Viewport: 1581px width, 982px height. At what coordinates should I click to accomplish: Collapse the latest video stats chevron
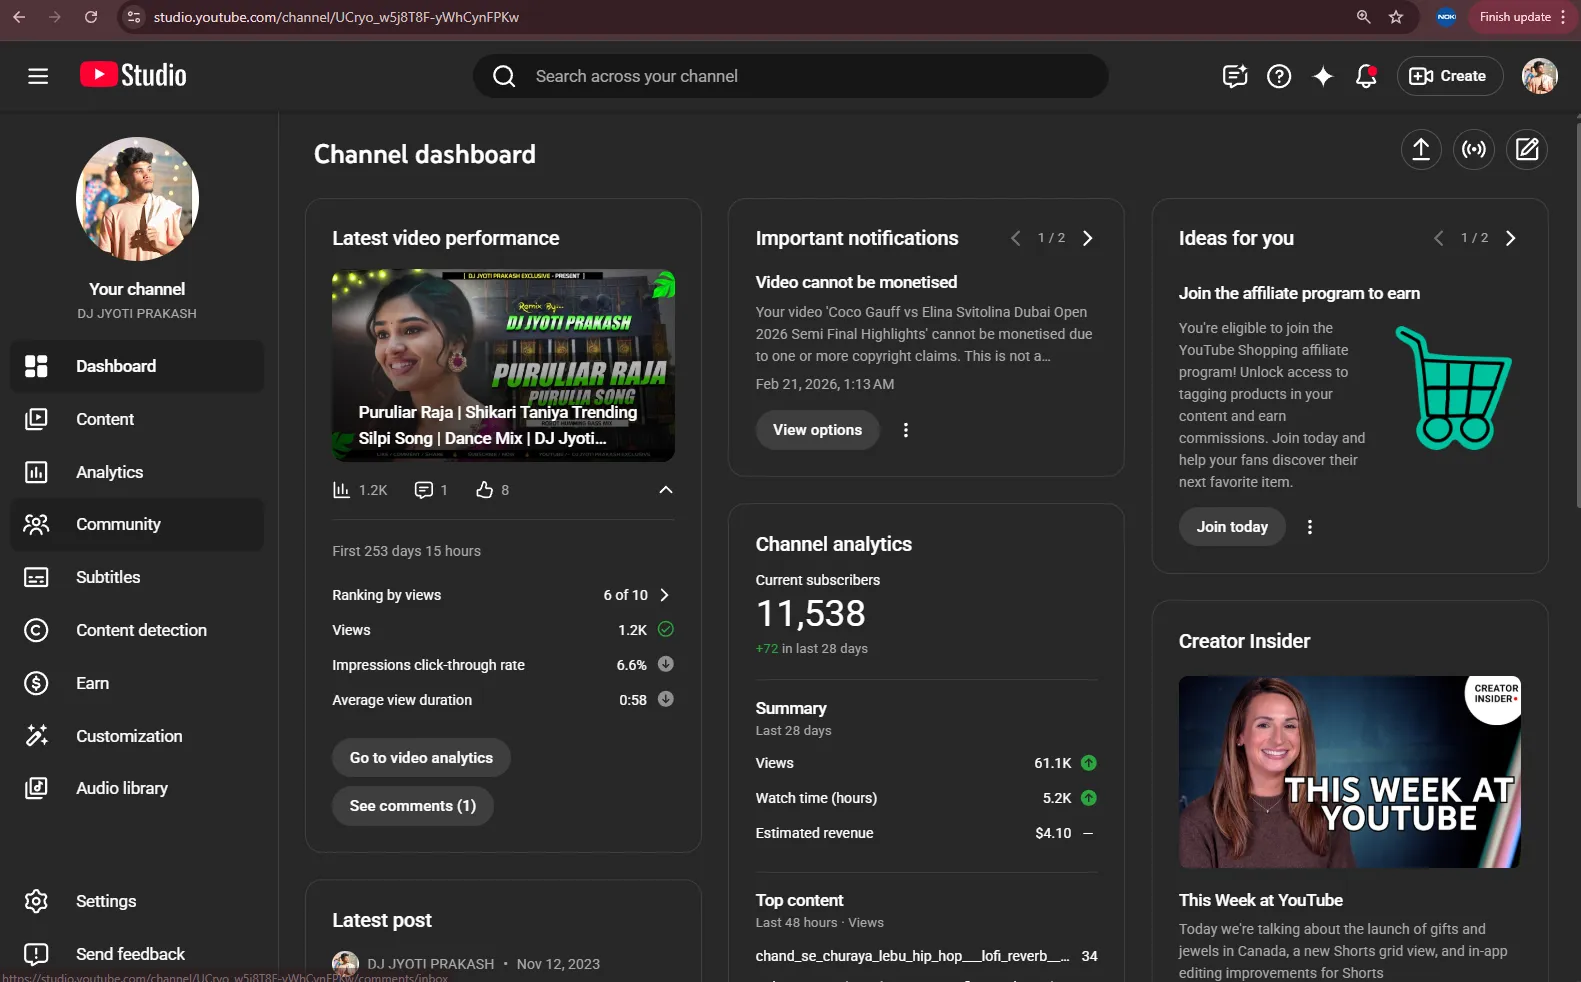666,490
